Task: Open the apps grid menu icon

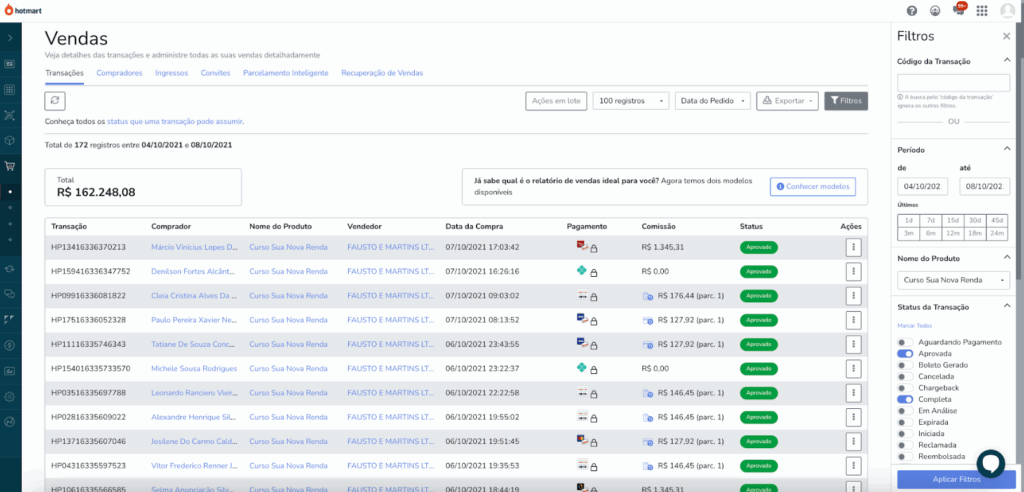Action: 982,11
